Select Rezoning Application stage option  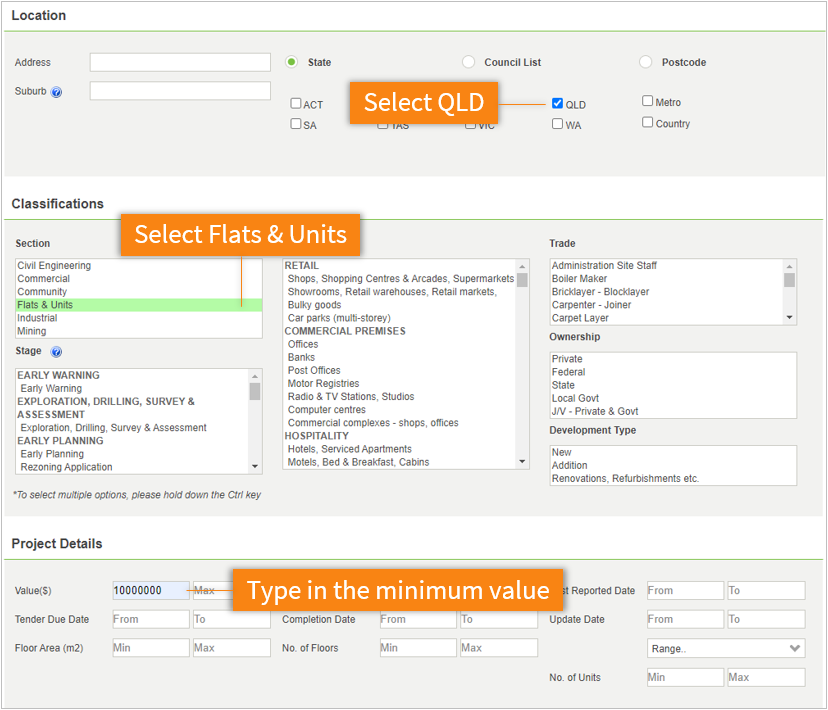pos(133,467)
